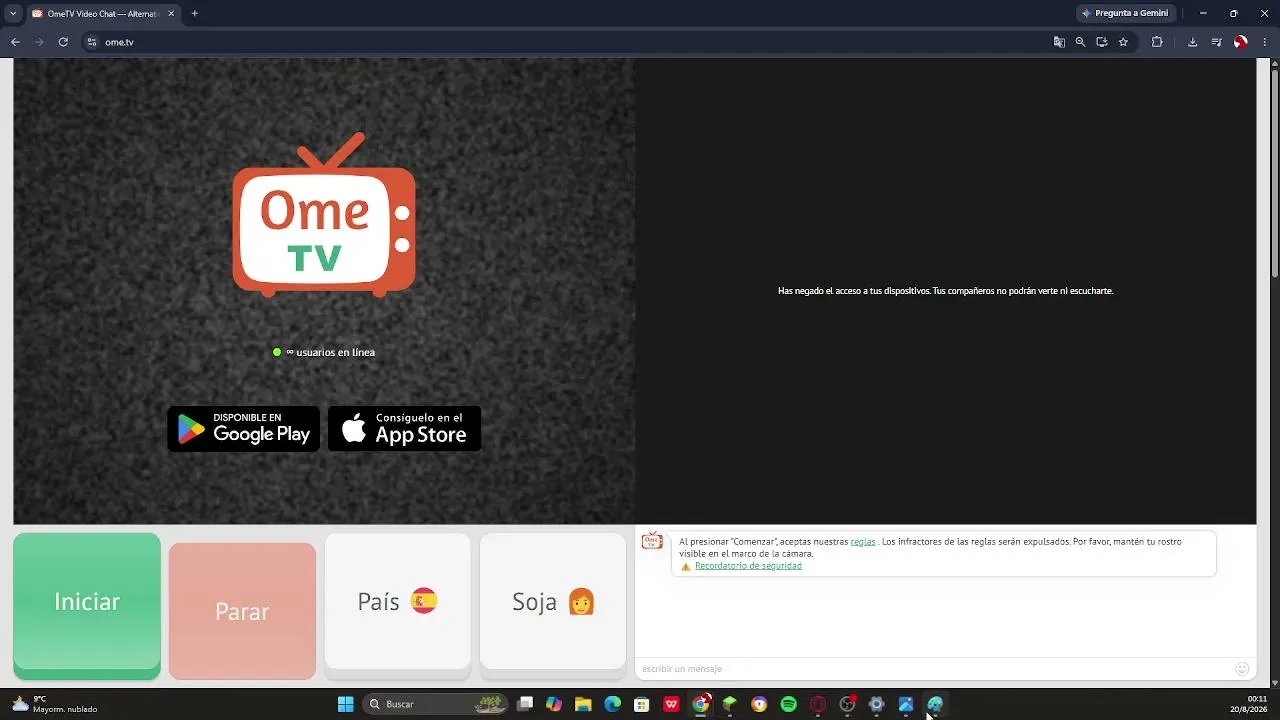Open the browser downloads icon

(1192, 42)
